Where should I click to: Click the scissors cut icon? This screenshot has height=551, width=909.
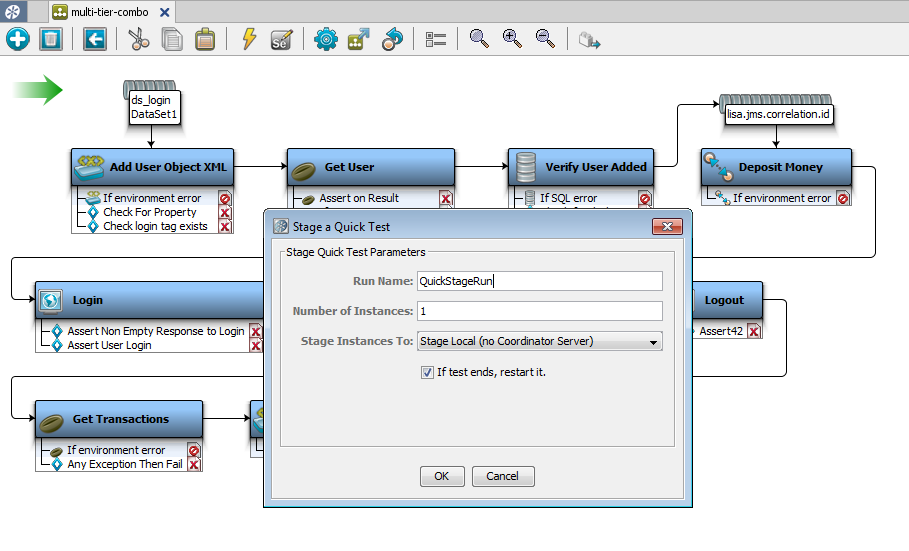[138, 39]
